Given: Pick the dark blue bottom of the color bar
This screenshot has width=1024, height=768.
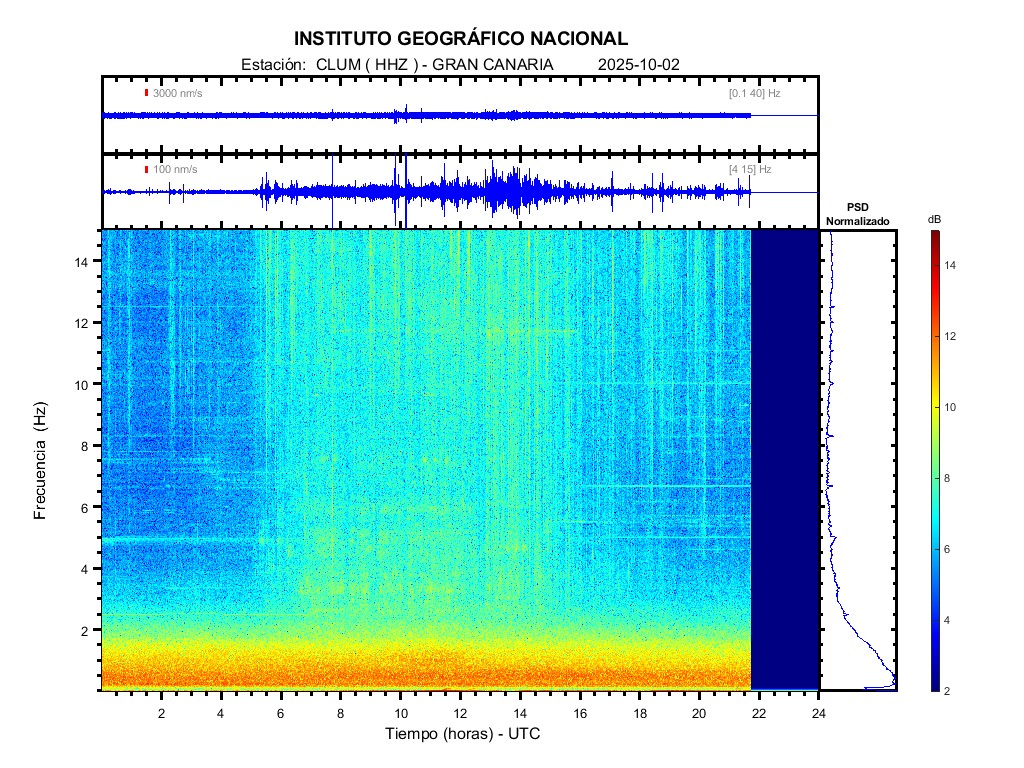Looking at the screenshot, I should coord(934,686).
